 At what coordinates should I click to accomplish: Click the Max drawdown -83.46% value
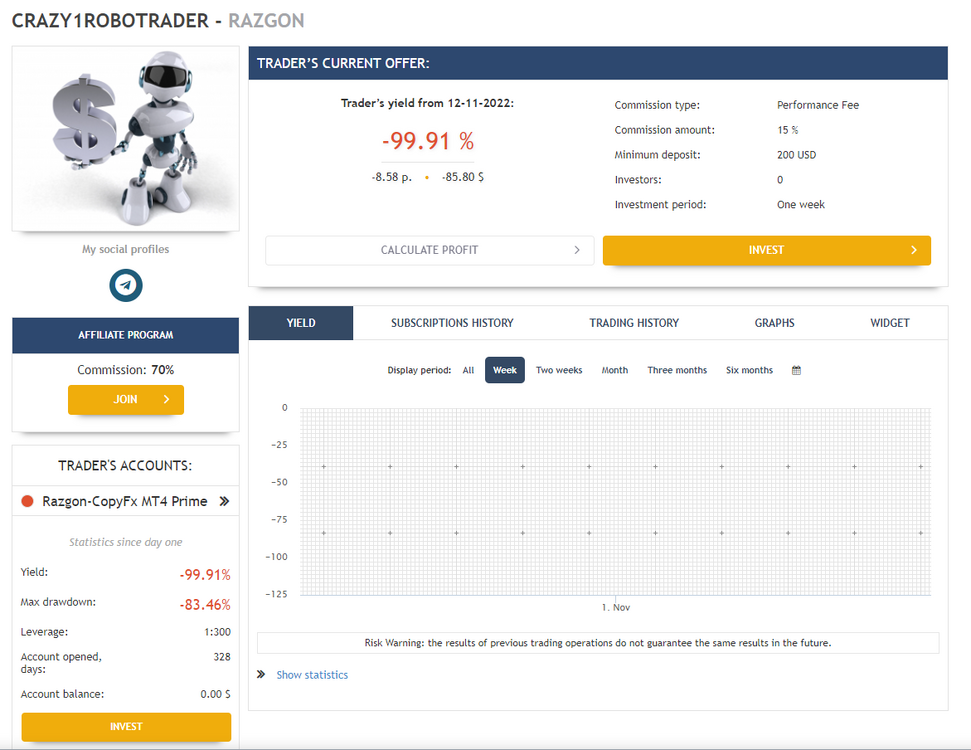[205, 604]
